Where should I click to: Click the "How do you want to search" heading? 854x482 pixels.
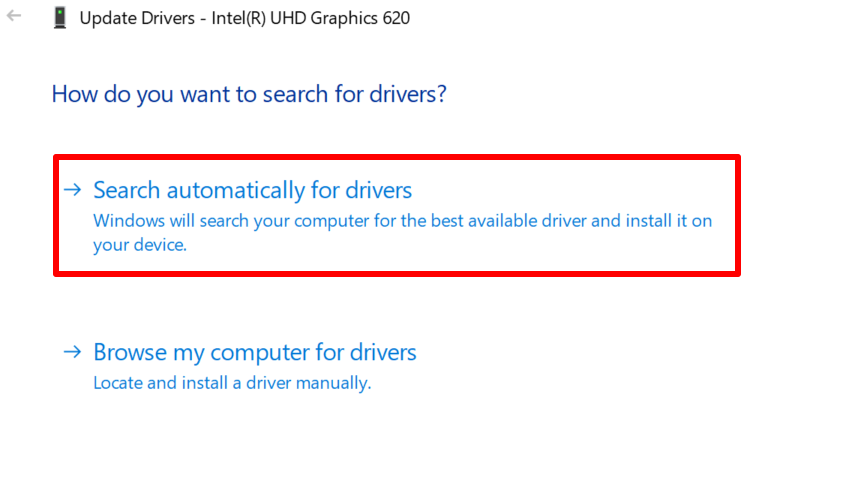[x=249, y=95]
